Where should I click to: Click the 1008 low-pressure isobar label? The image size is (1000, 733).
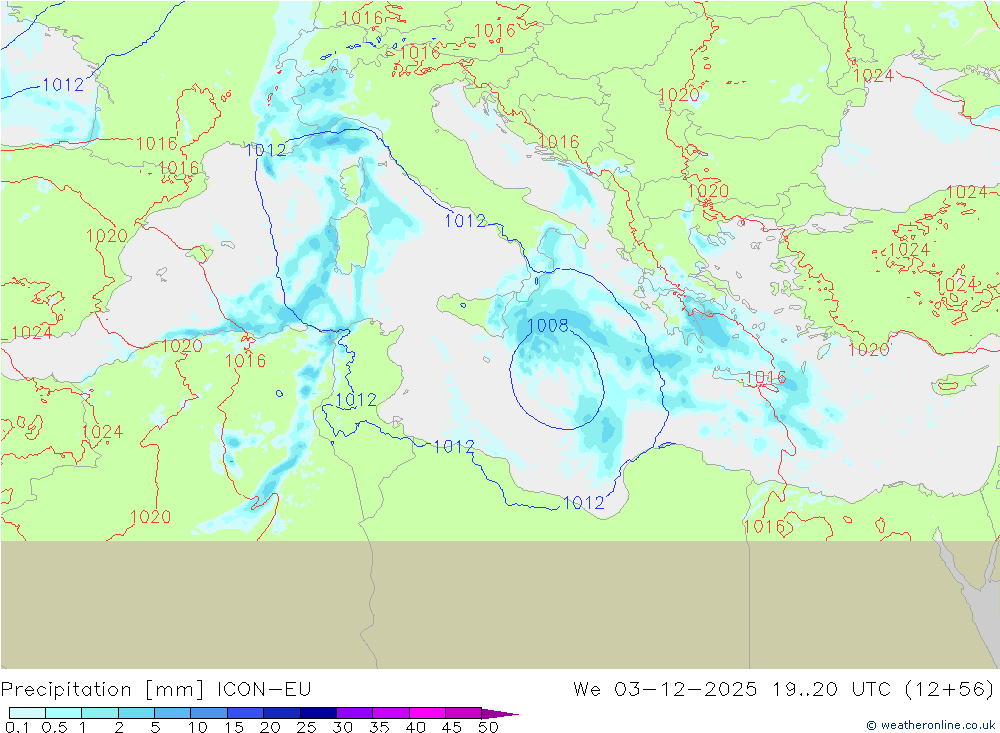(548, 325)
